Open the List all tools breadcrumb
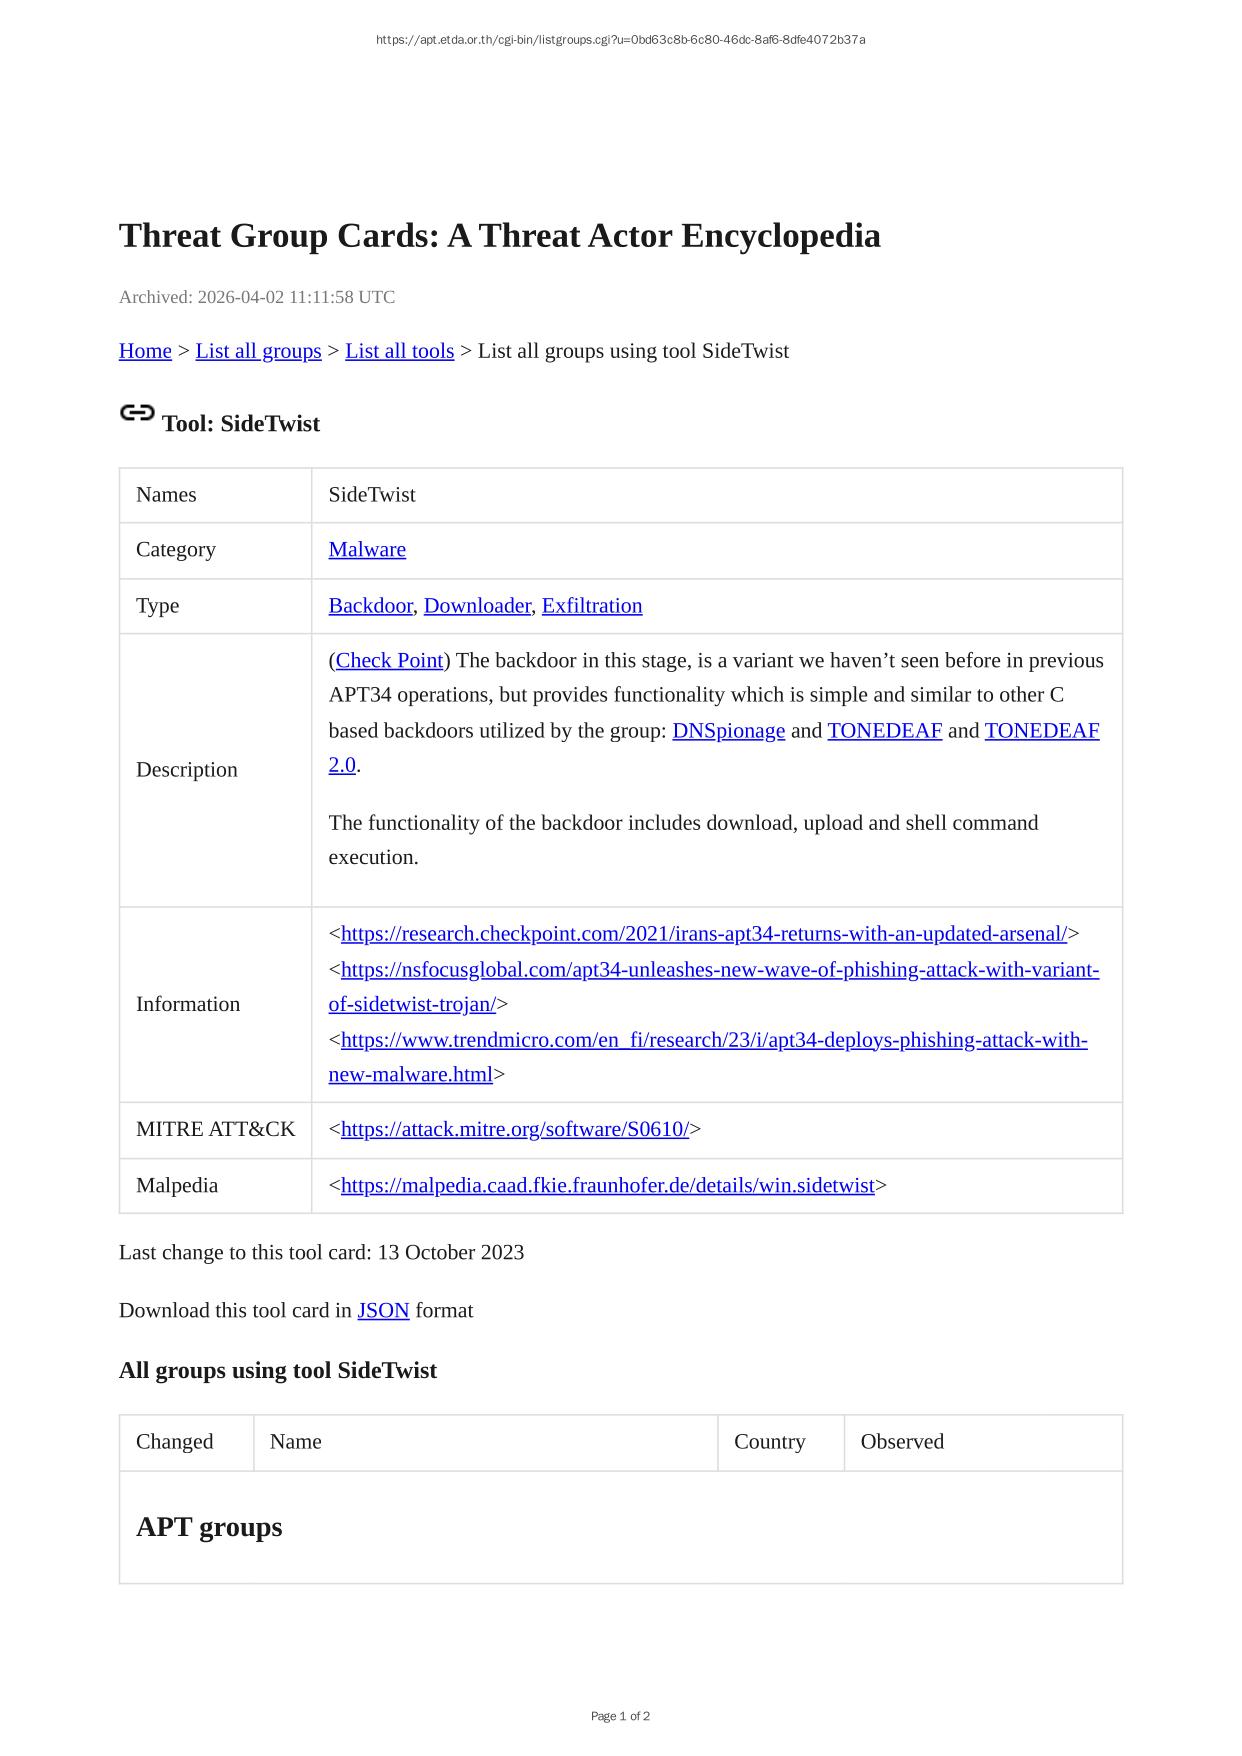The height and width of the screenshot is (1756, 1242). [399, 351]
